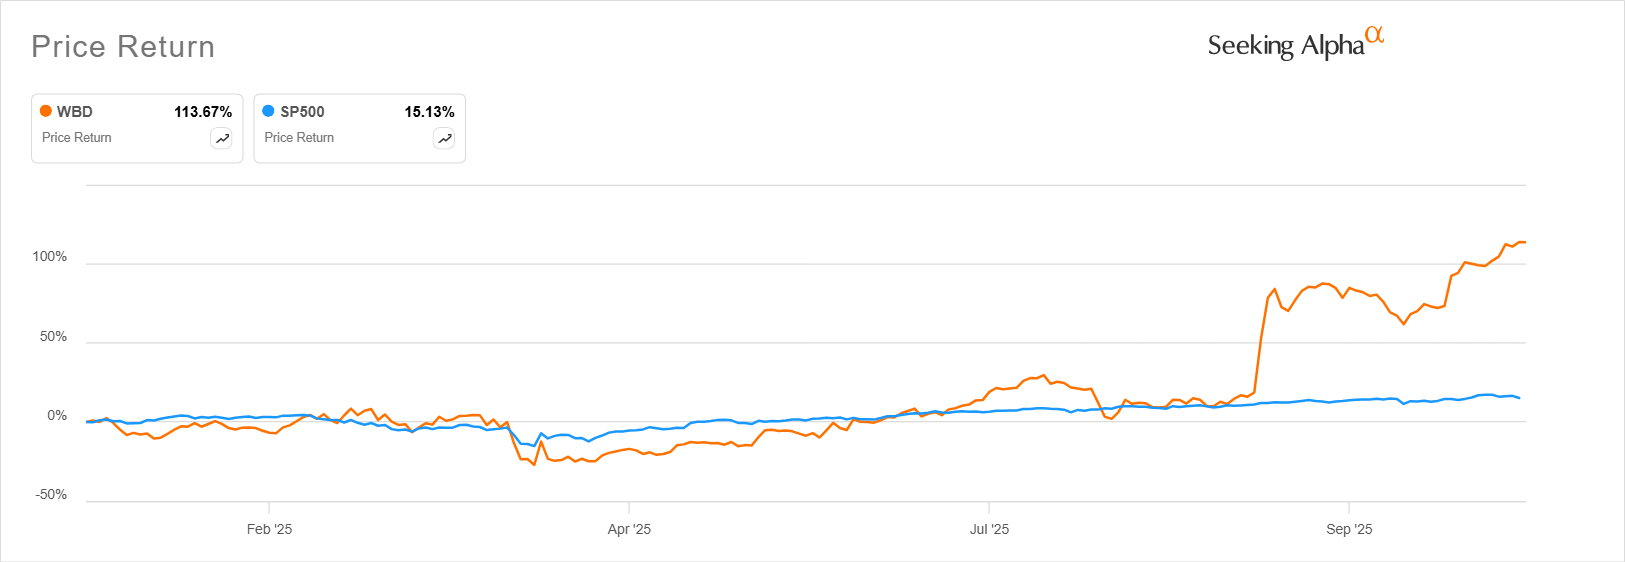1625x562 pixels.
Task: Click the 100% y-axis label
Action: click(x=50, y=257)
